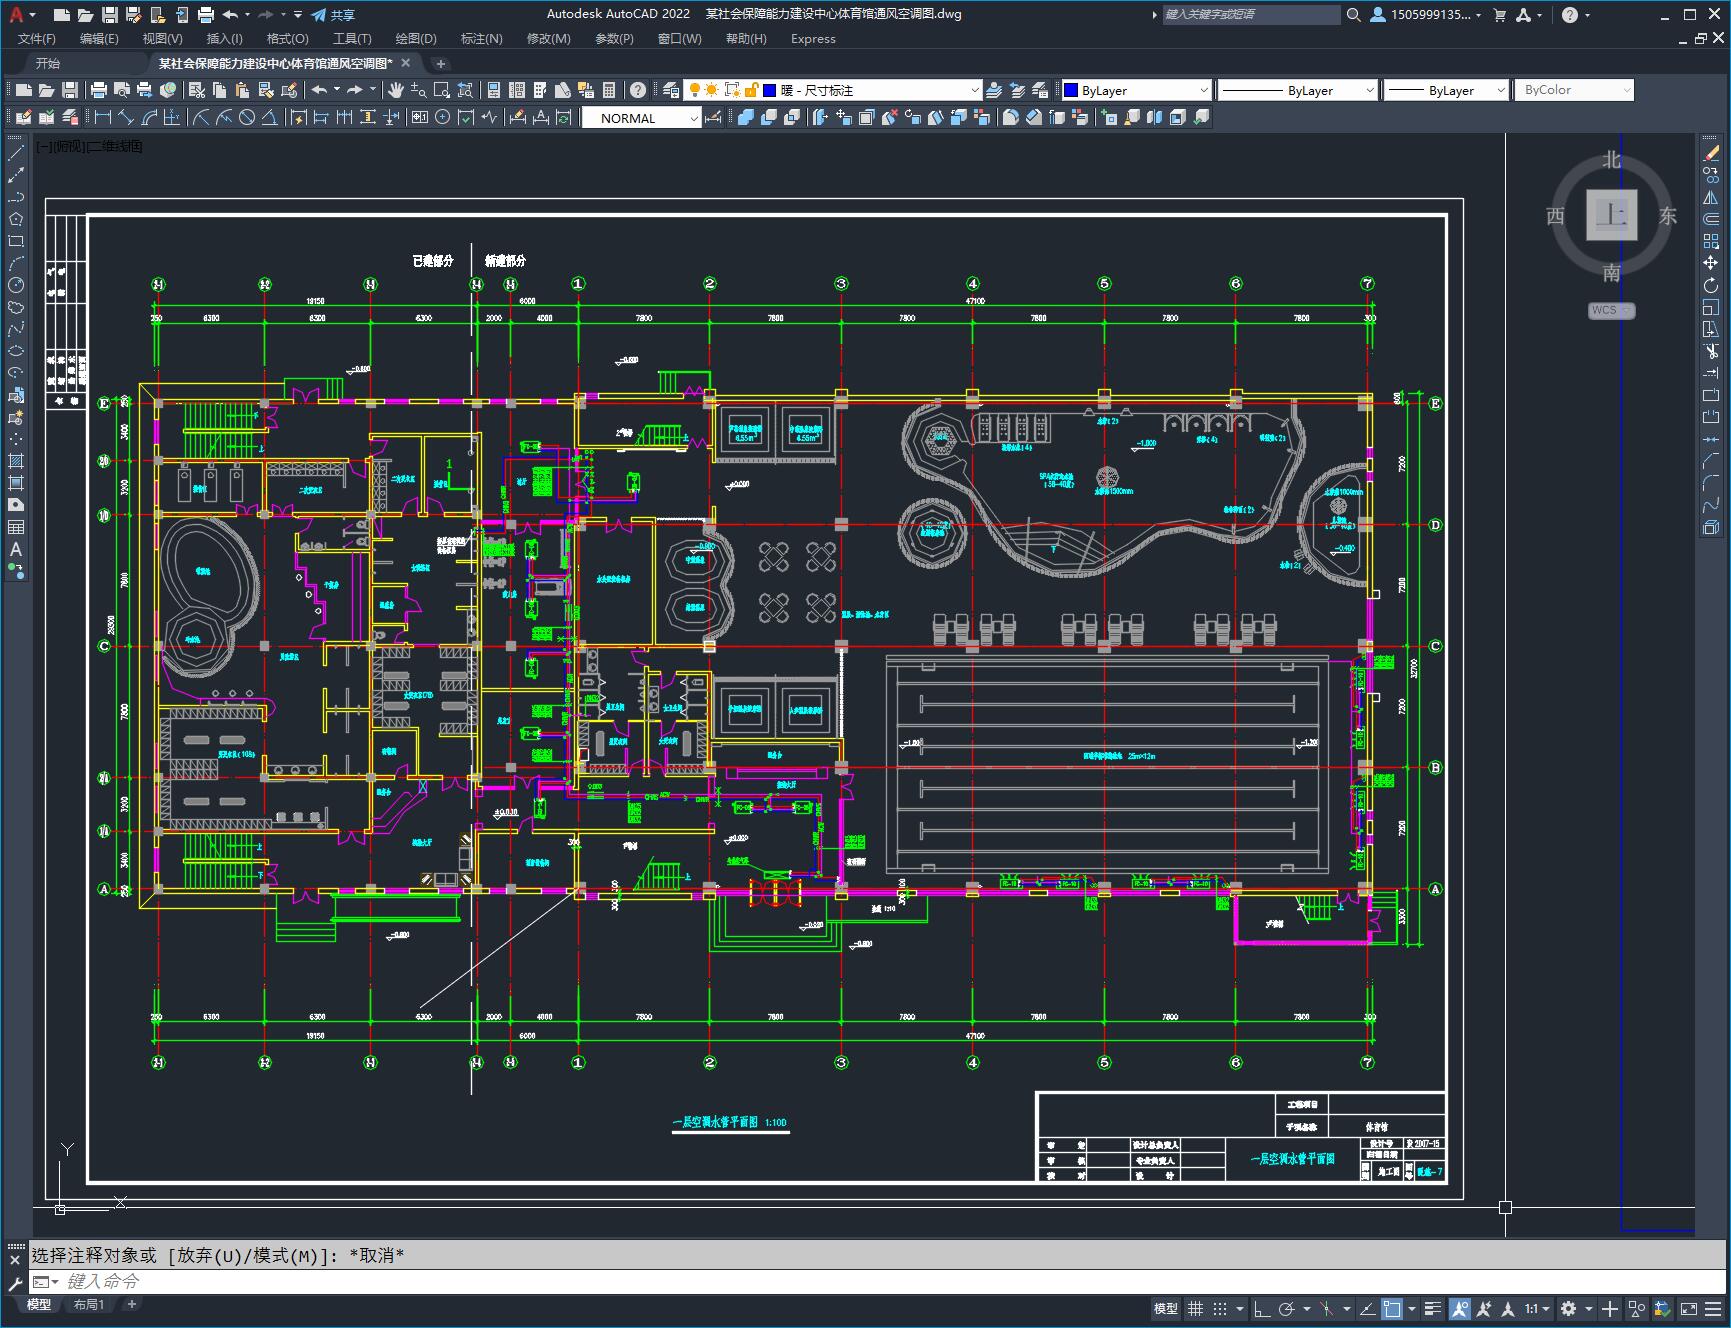
Task: Select the Table tool in draw toolbar
Action: pos(16,527)
